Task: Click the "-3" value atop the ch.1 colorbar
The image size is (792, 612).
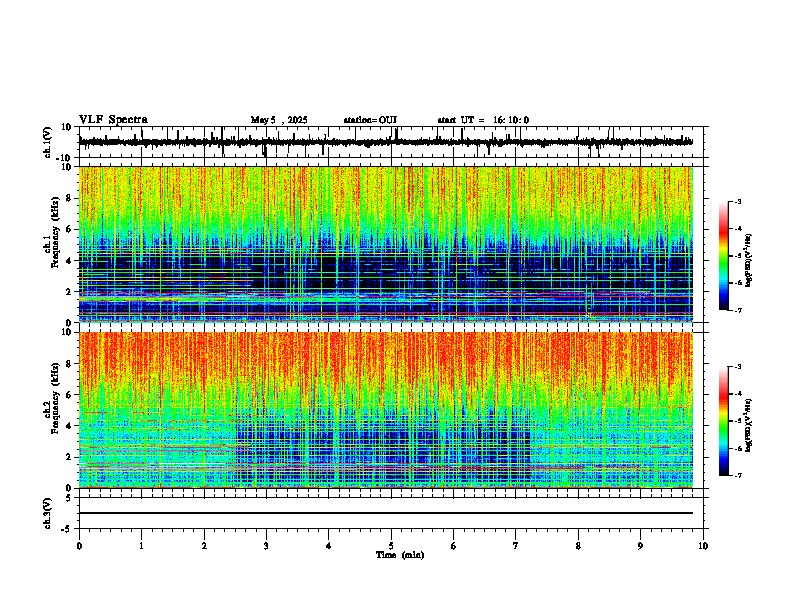Action: (x=738, y=201)
